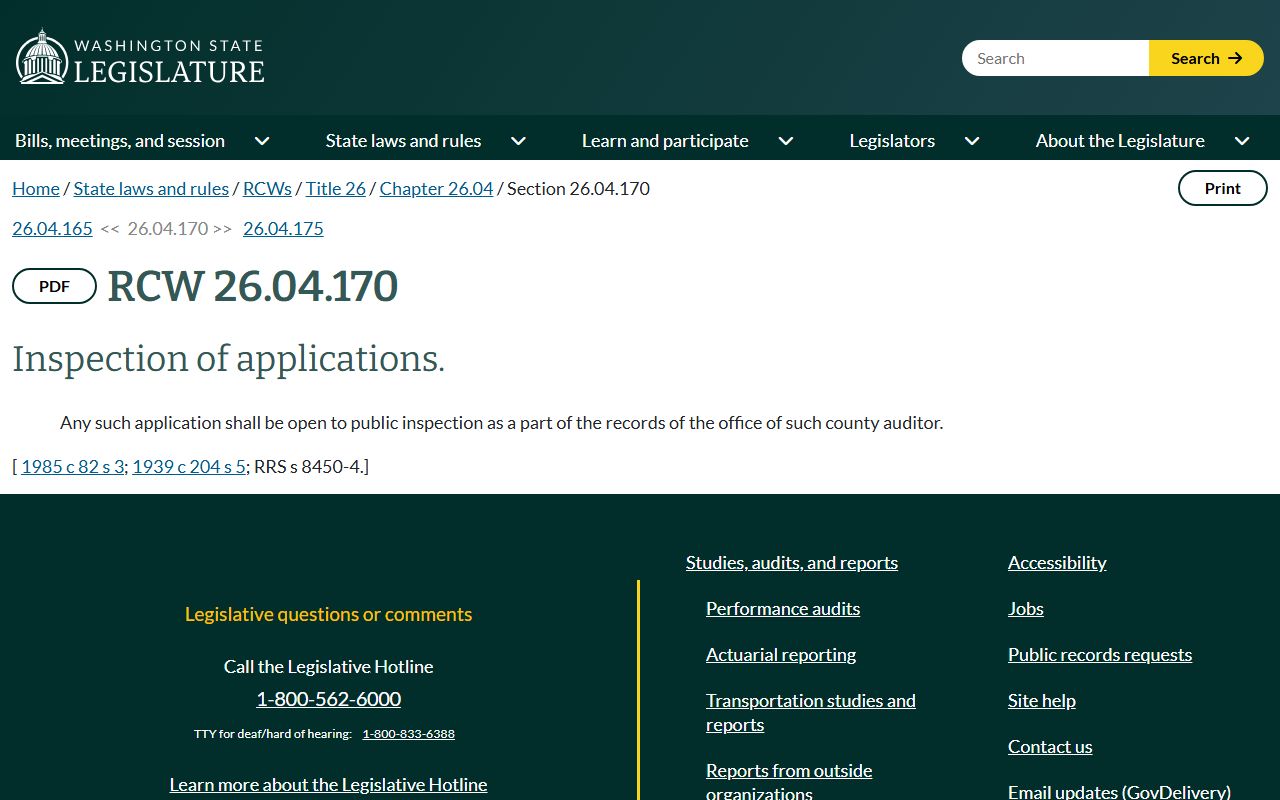Viewport: 1280px width, 800px height.
Task: Expand State laws and rules chevron
Action: (x=518, y=141)
